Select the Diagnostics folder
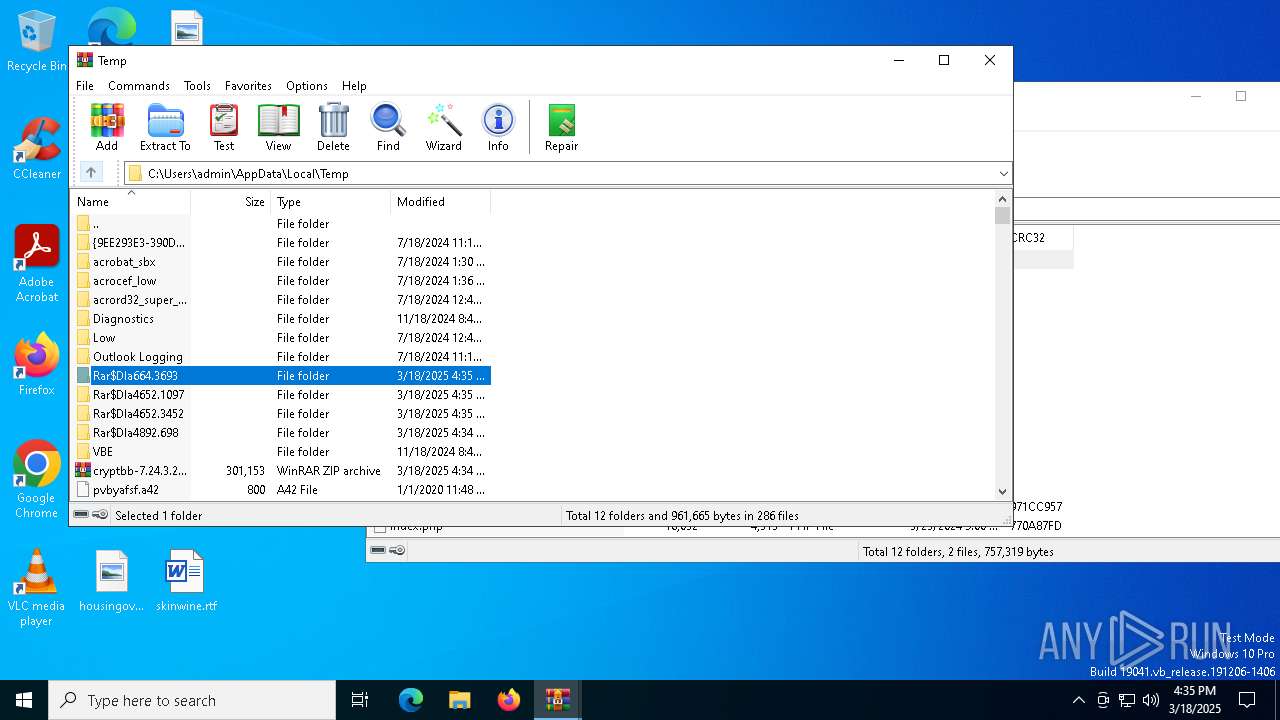The width and height of the screenshot is (1280, 720). pyautogui.click(x=282, y=319)
